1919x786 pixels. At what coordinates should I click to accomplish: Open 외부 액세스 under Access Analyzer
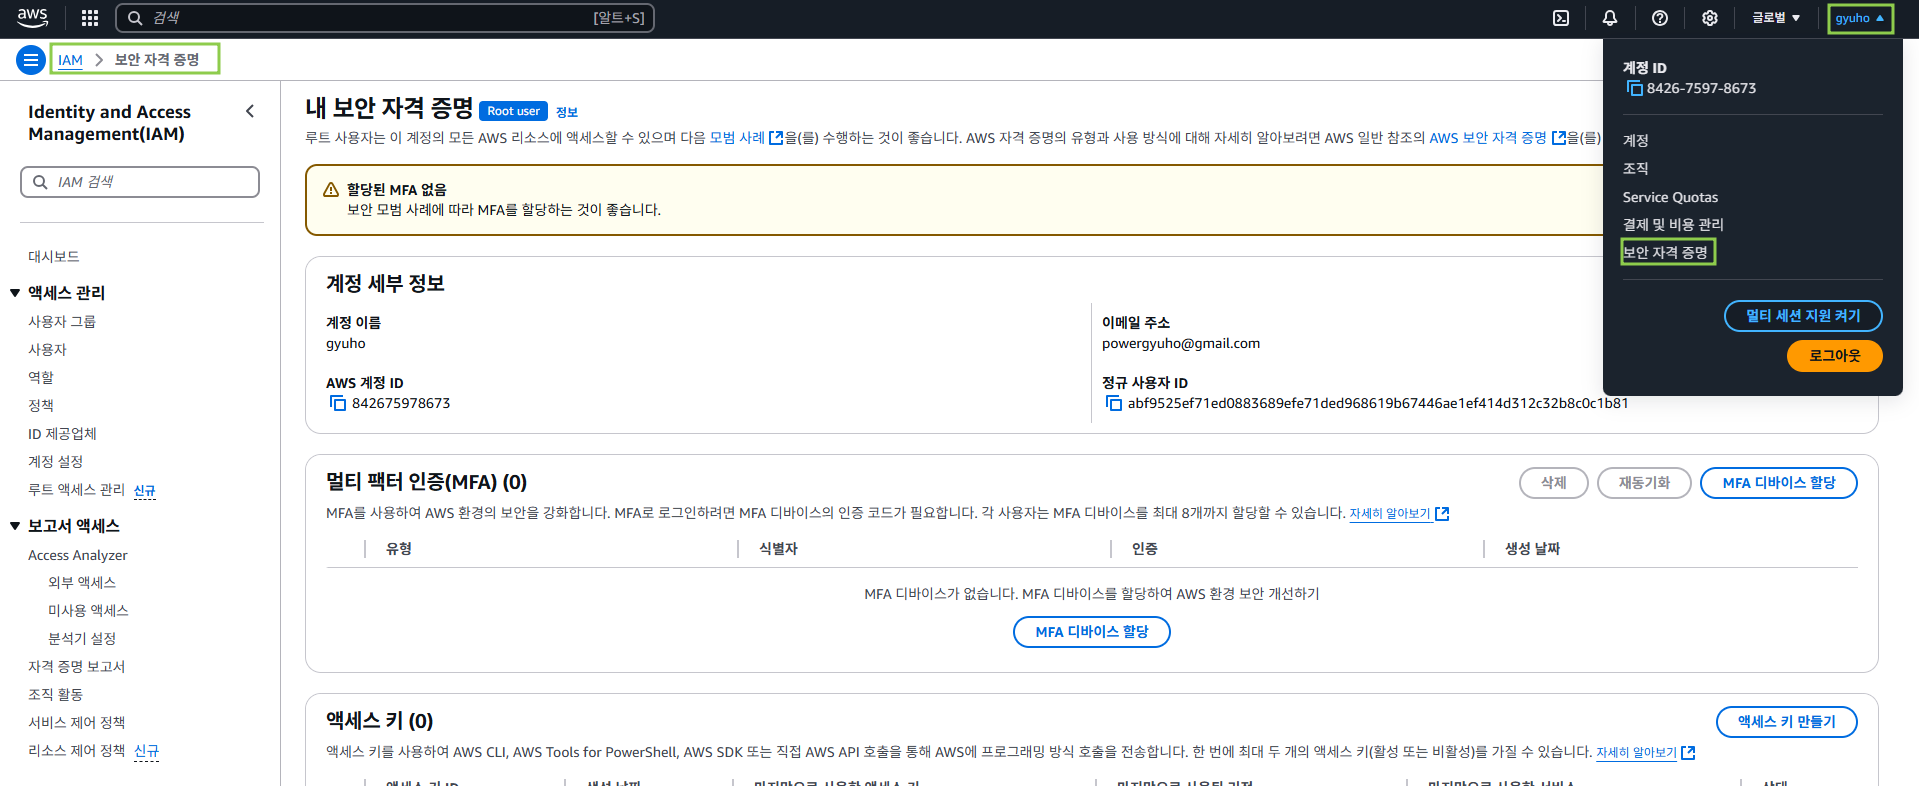tap(82, 583)
